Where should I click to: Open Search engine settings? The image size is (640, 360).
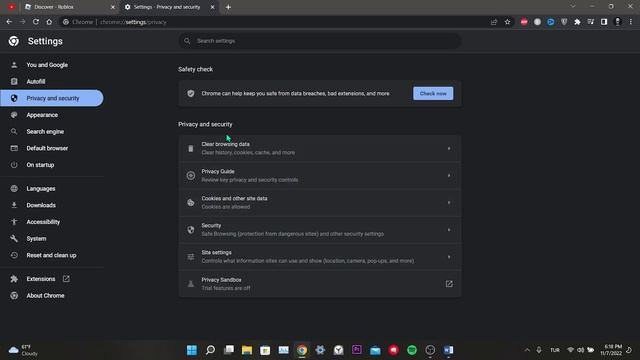(45, 132)
